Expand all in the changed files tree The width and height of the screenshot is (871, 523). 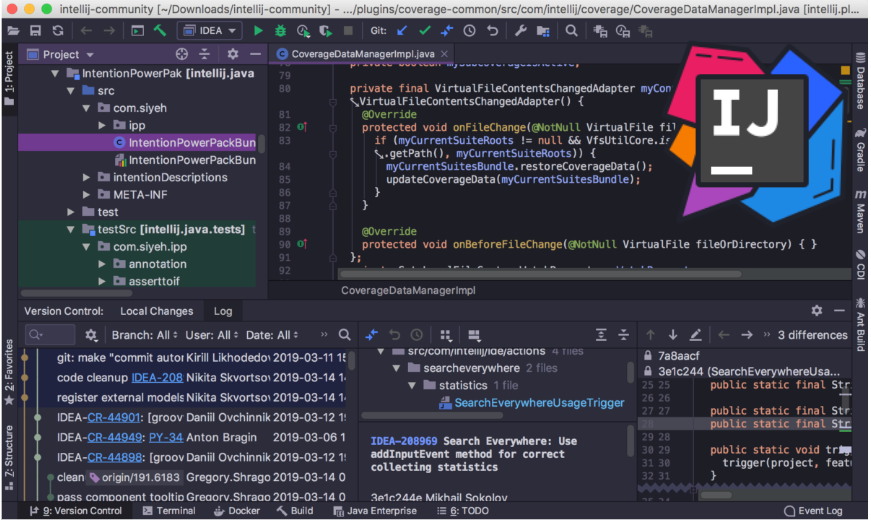tap(601, 335)
